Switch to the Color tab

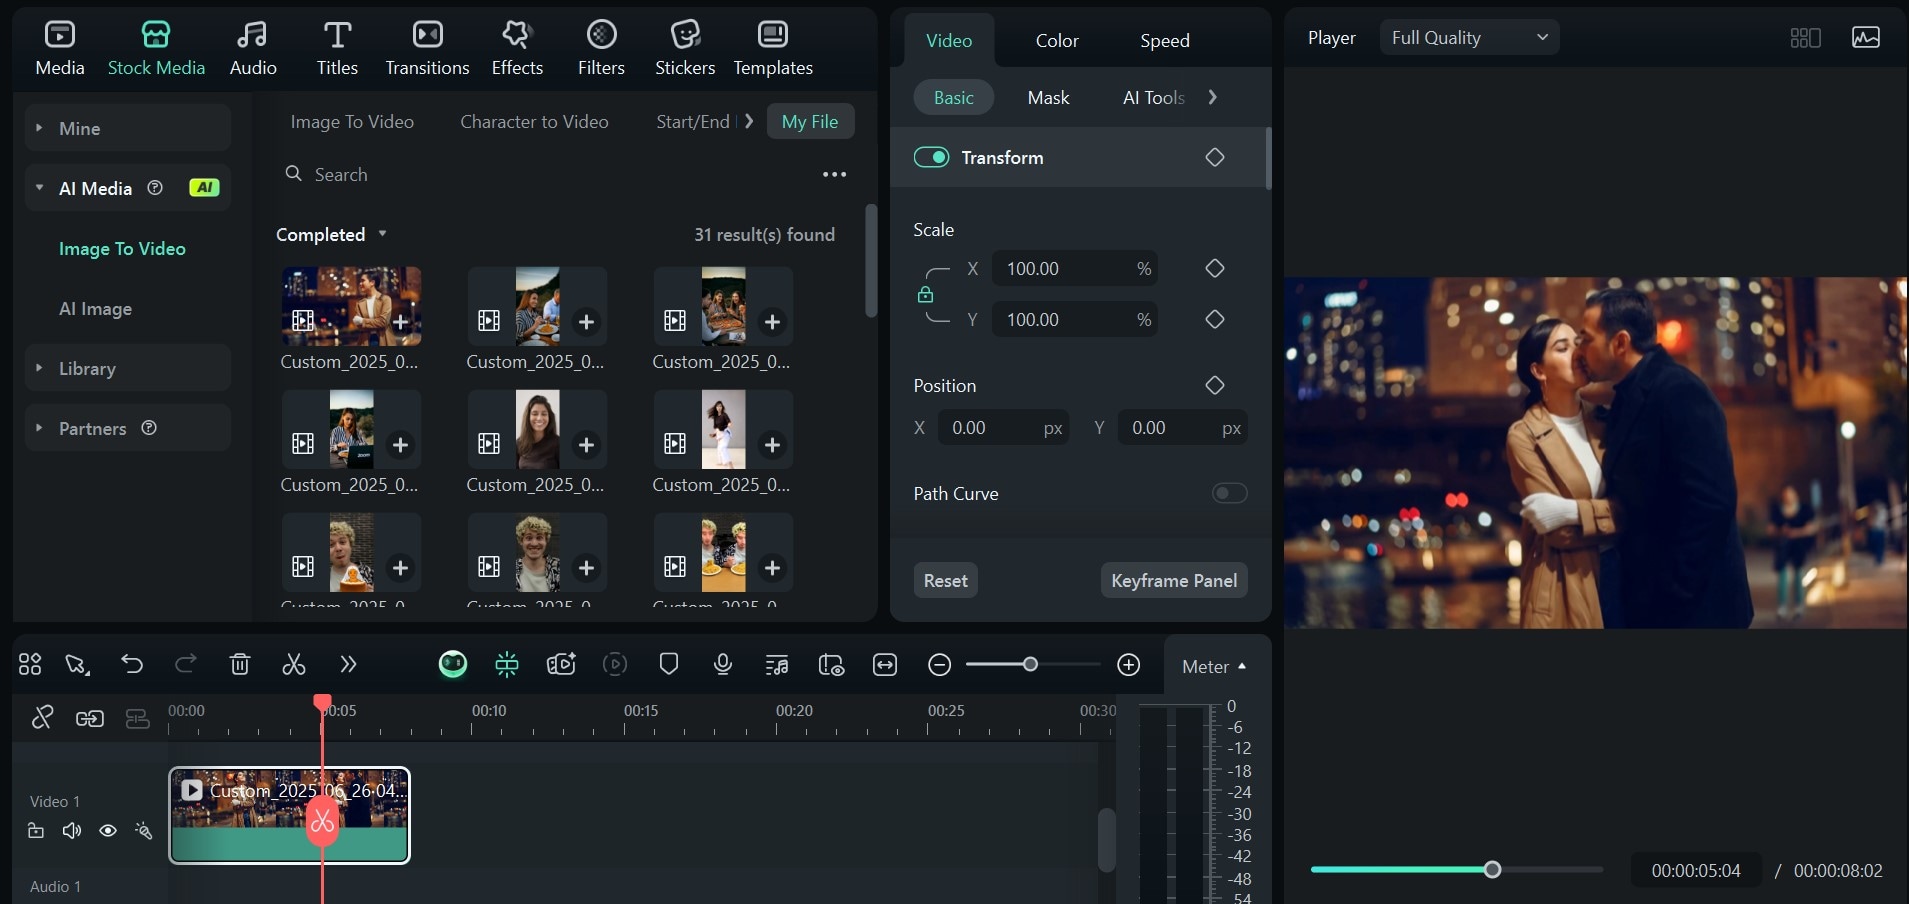point(1057,40)
